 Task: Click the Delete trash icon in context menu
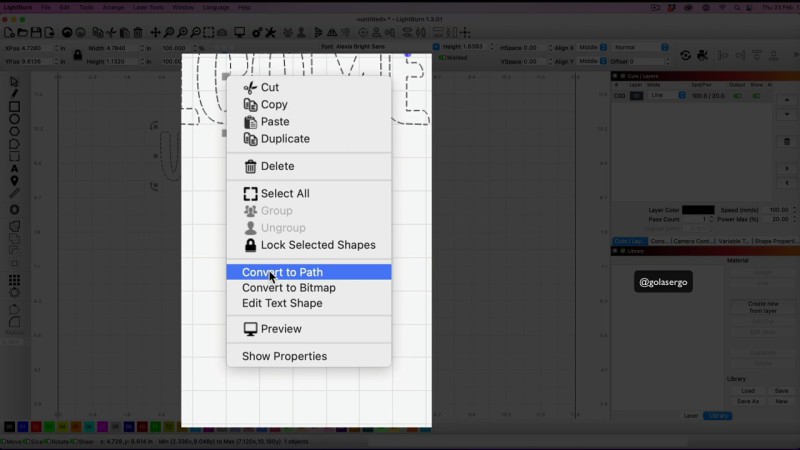pyautogui.click(x=250, y=167)
